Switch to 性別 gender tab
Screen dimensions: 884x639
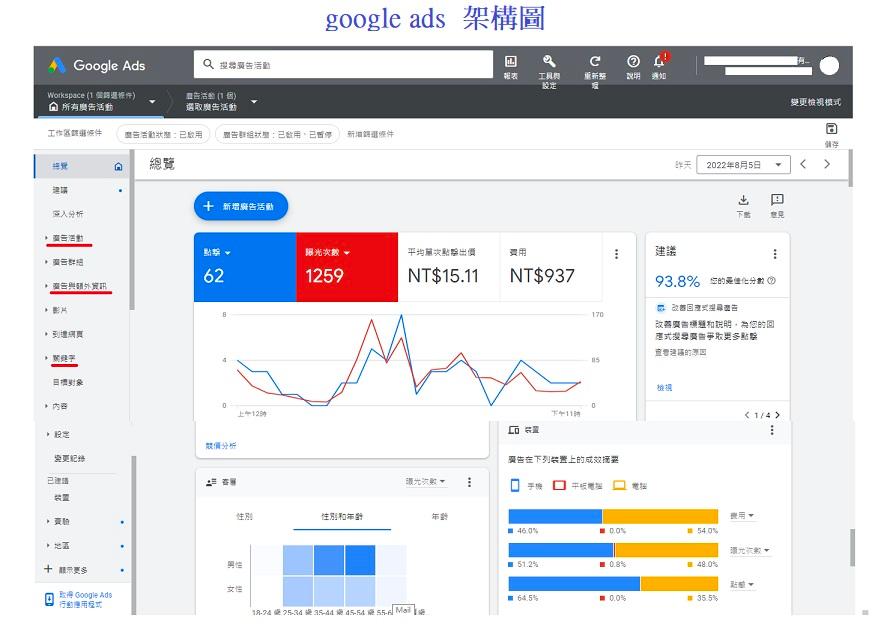pos(244,516)
